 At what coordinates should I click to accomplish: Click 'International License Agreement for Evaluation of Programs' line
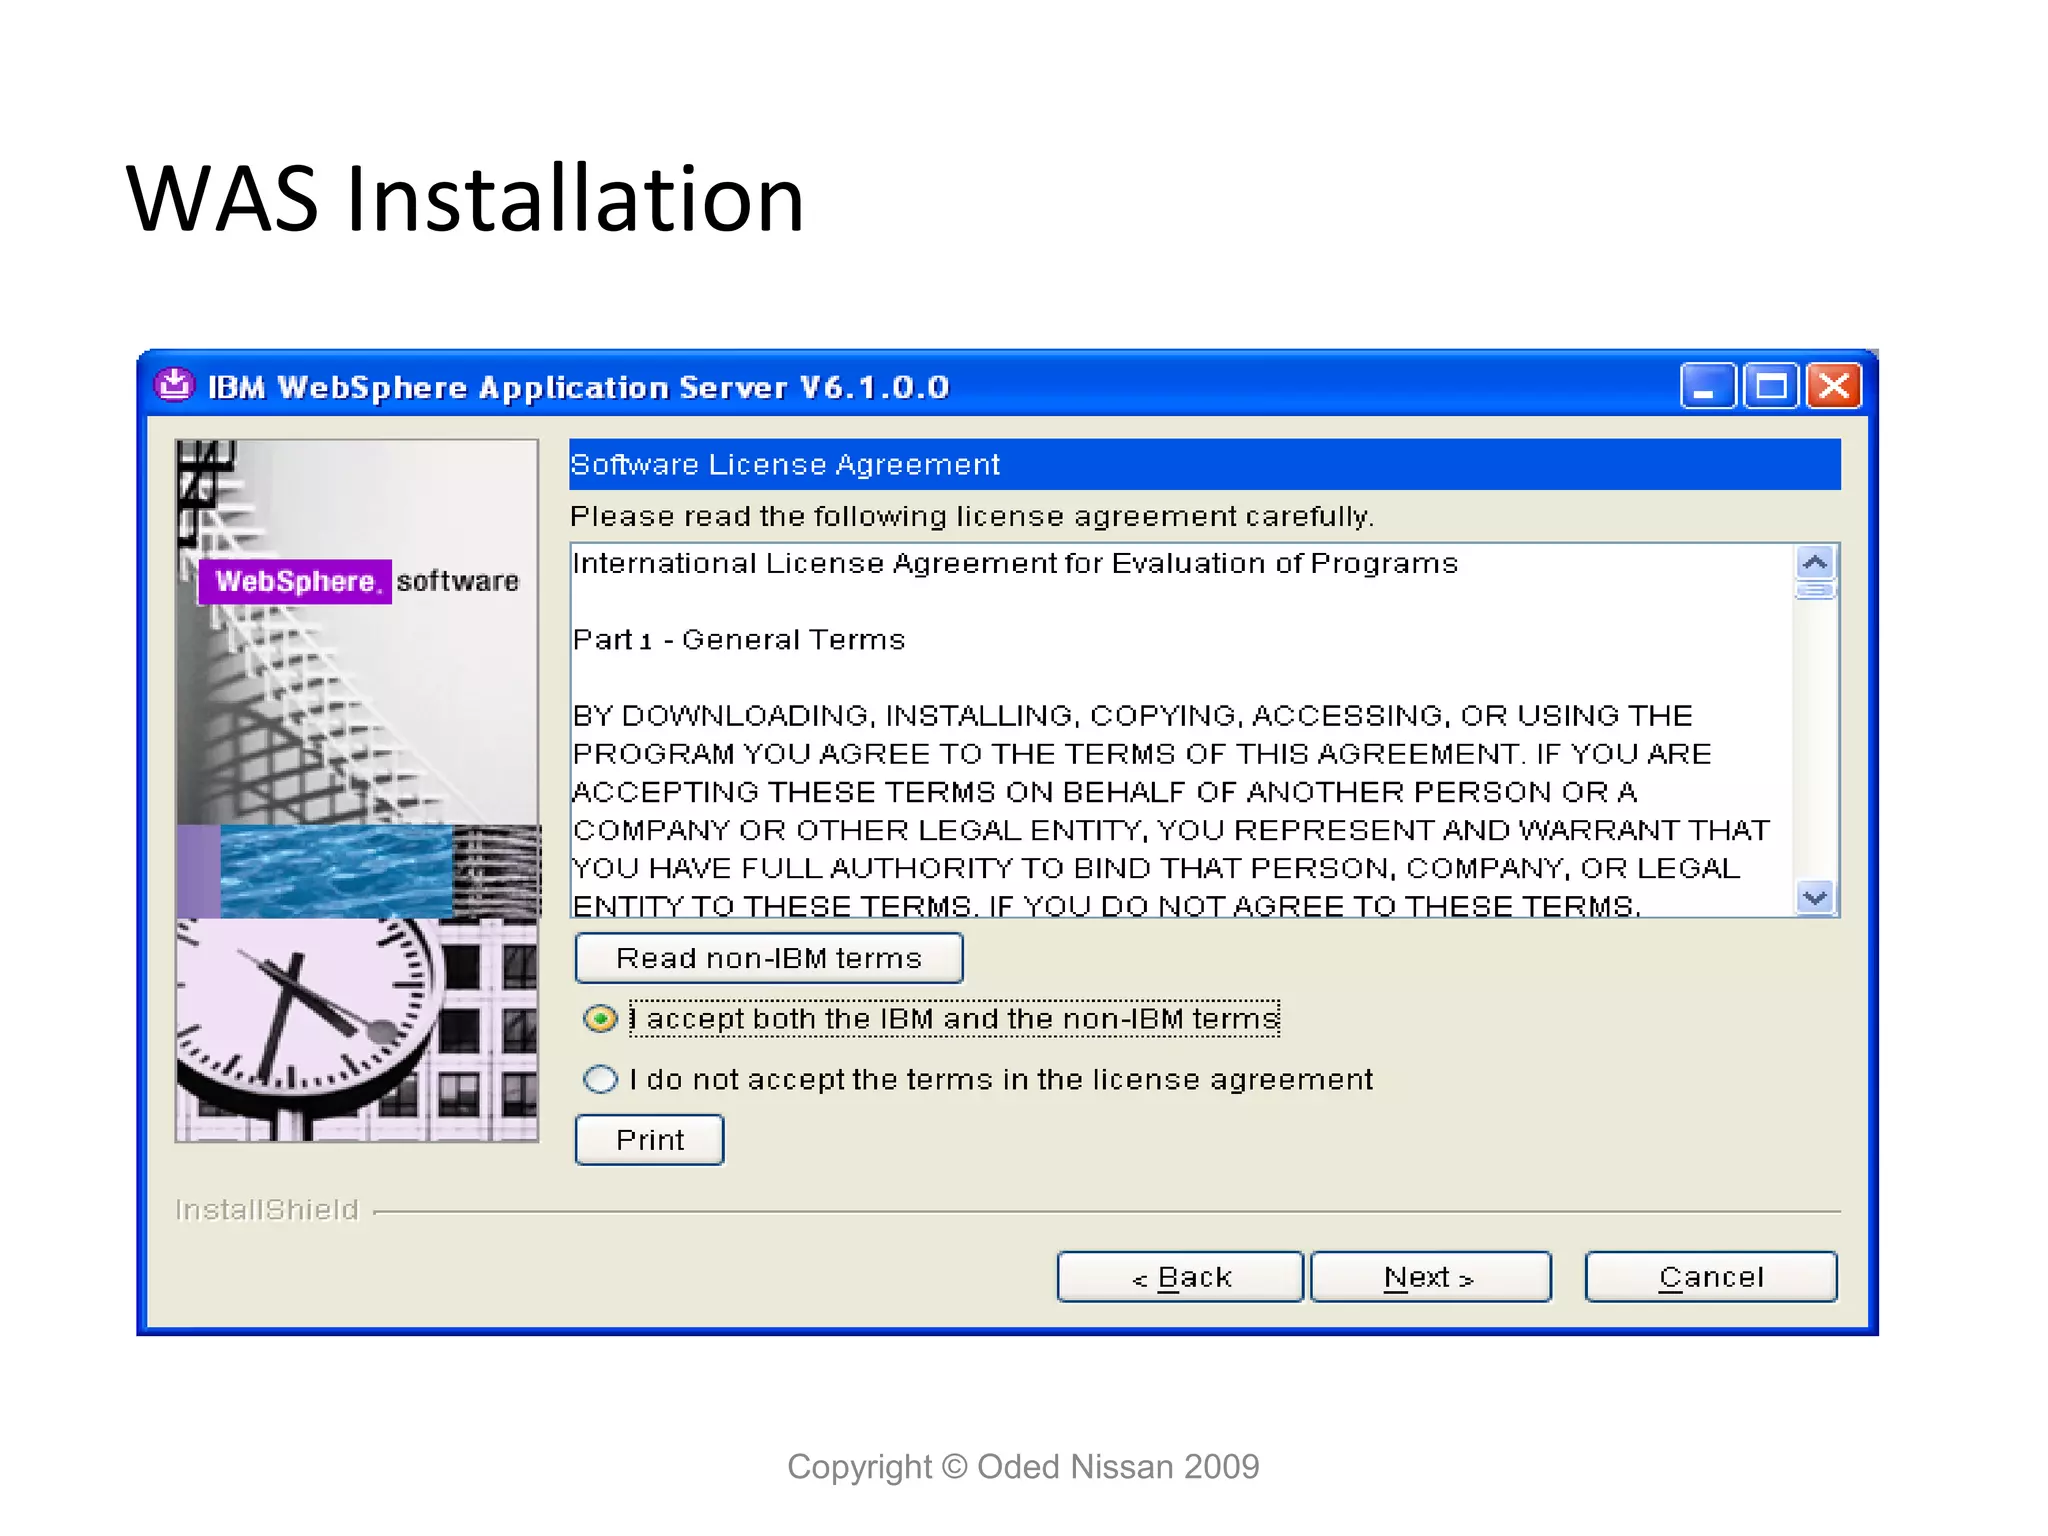[1015, 564]
